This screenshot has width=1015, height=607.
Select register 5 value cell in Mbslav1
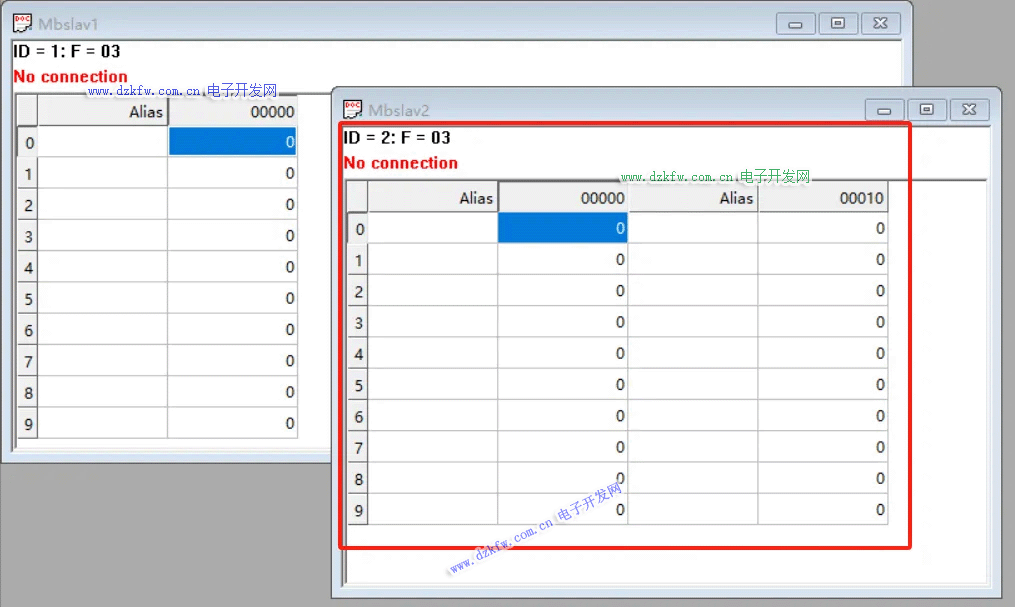point(232,298)
